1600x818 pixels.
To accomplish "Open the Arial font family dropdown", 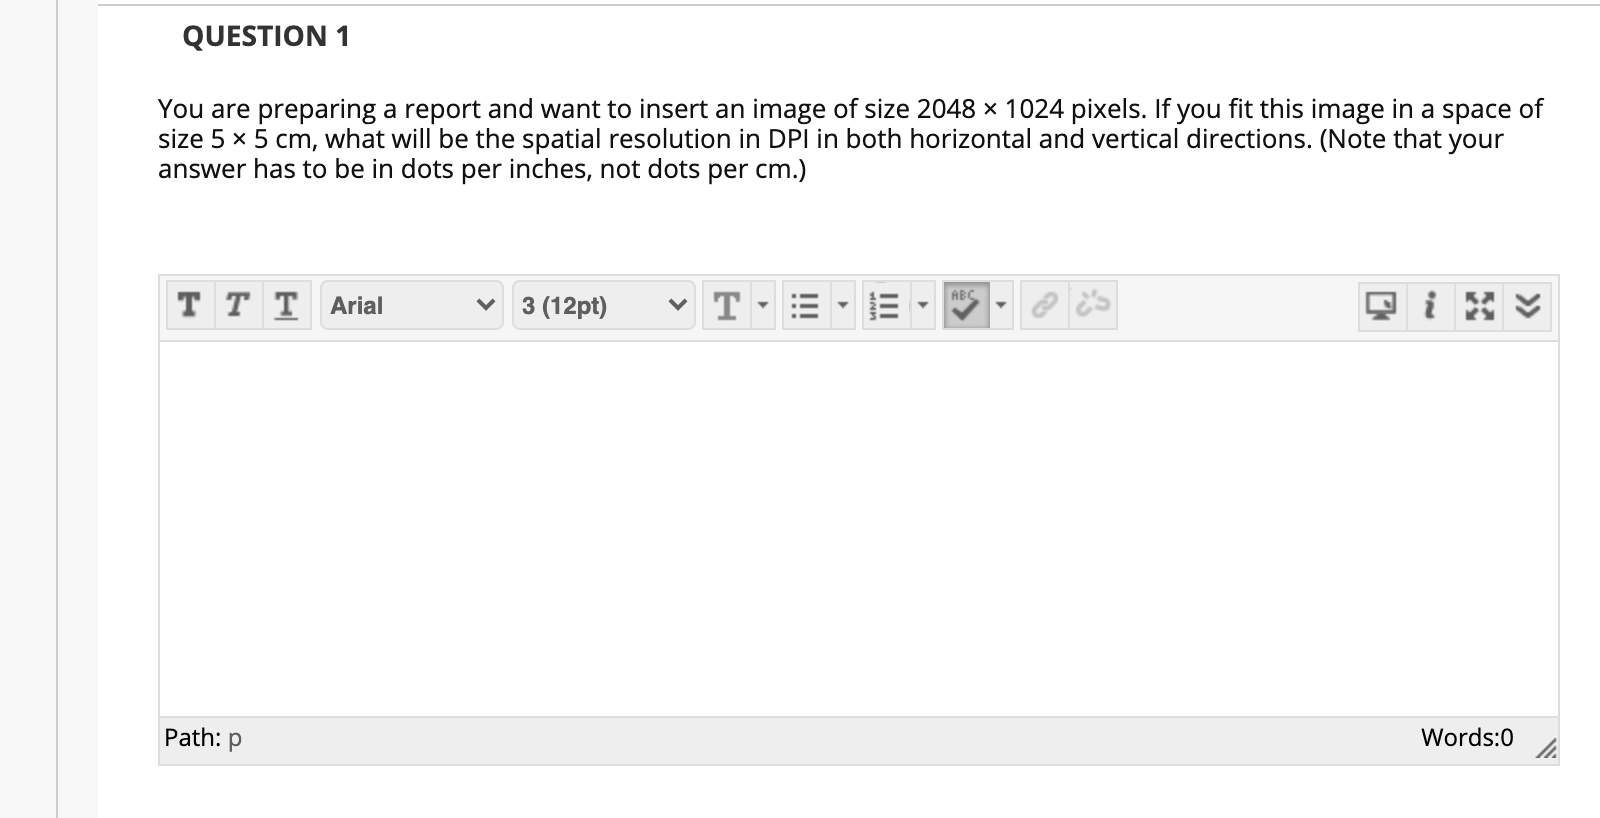I will 412,305.
